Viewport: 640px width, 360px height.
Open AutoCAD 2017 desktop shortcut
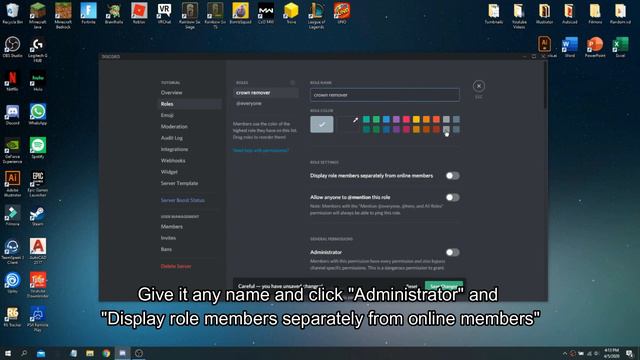38,251
